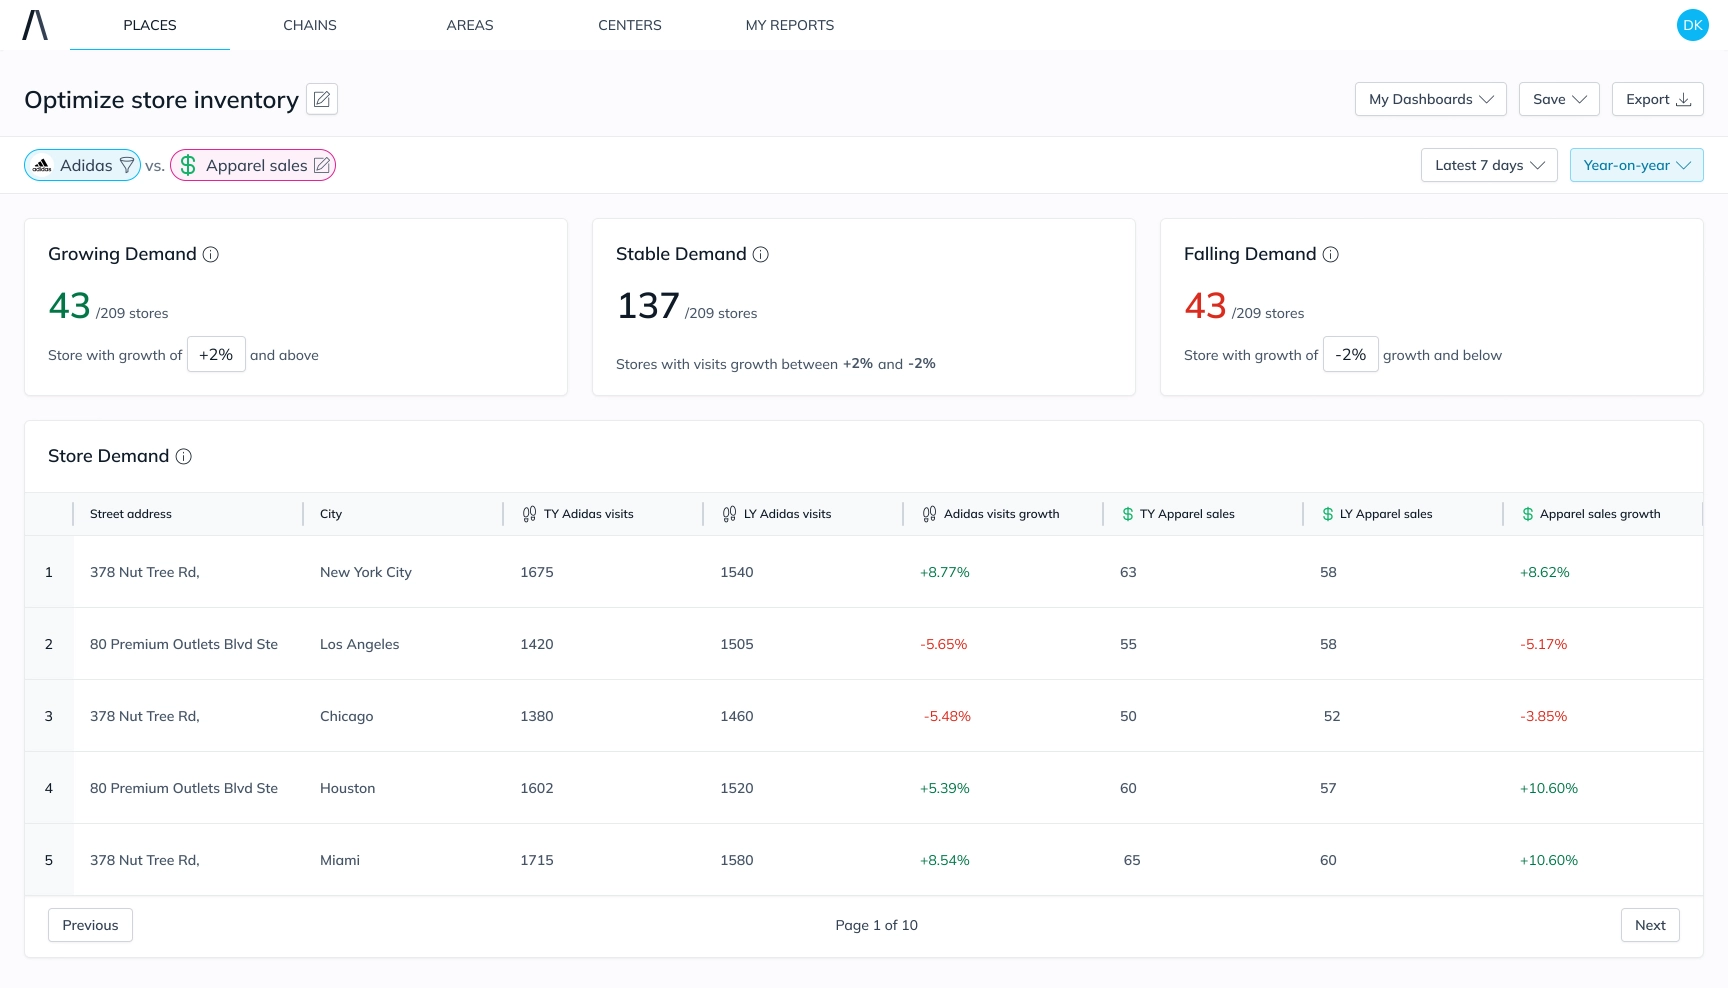The height and width of the screenshot is (988, 1728).
Task: Open the DK user avatar menu
Action: [x=1693, y=25]
